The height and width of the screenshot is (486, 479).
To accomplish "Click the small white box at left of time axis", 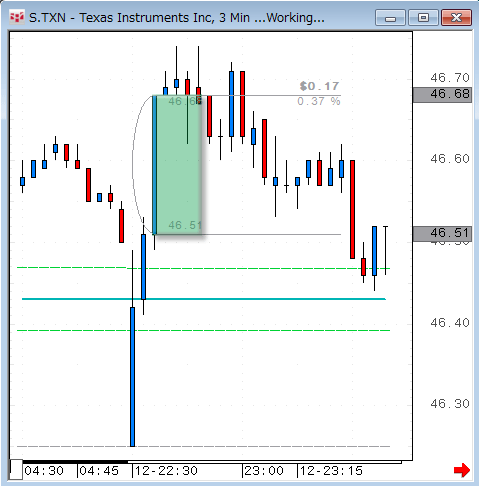I will tap(16, 470).
